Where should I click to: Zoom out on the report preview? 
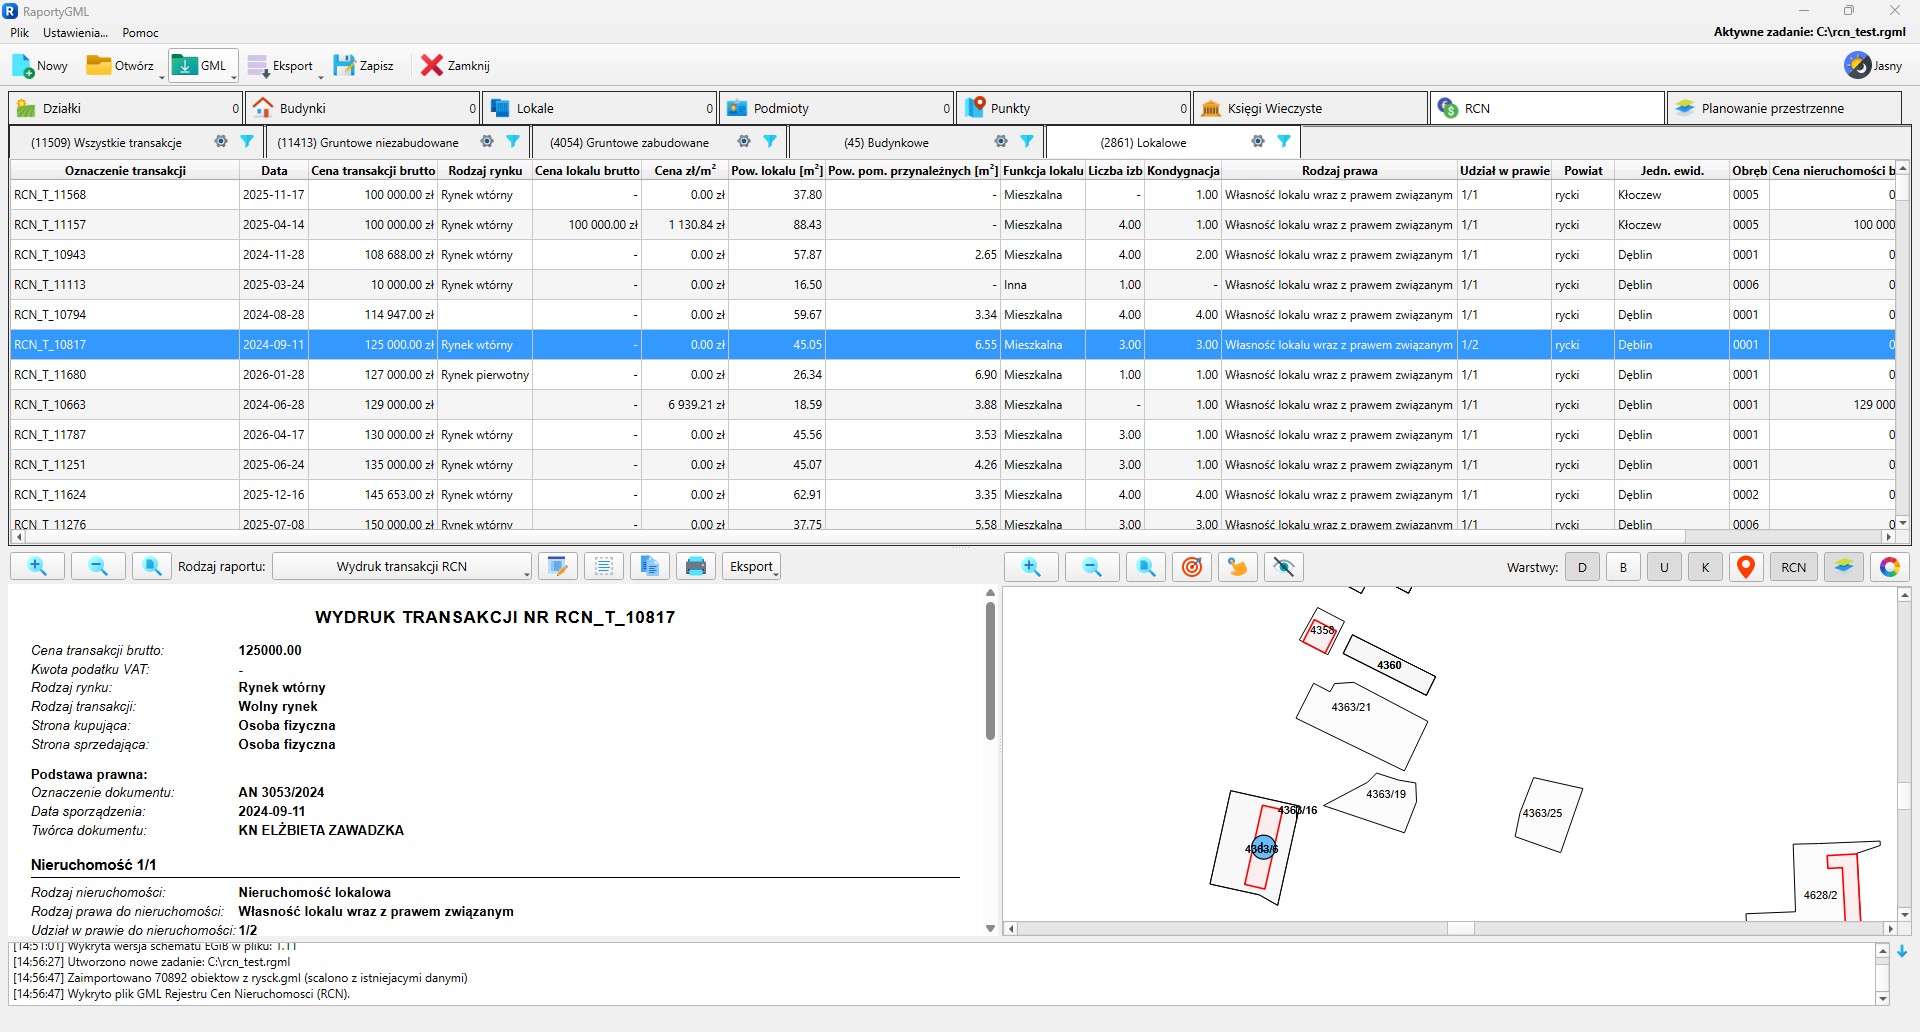(98, 567)
